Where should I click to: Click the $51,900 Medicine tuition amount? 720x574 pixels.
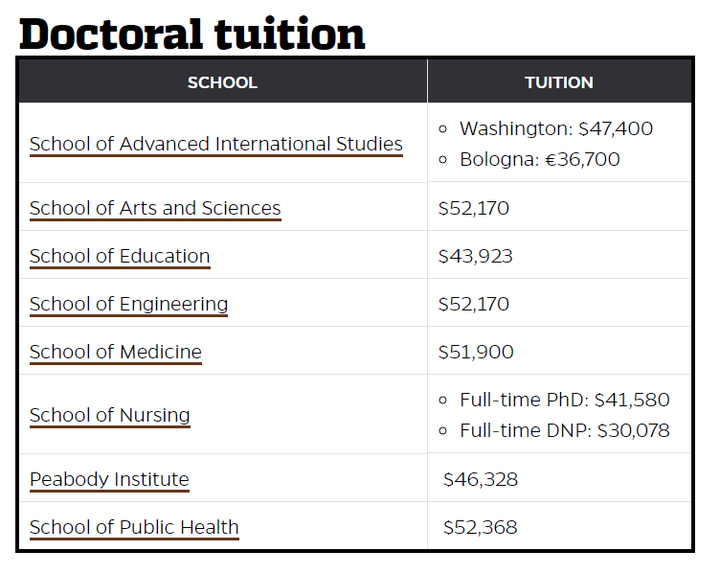pos(476,352)
